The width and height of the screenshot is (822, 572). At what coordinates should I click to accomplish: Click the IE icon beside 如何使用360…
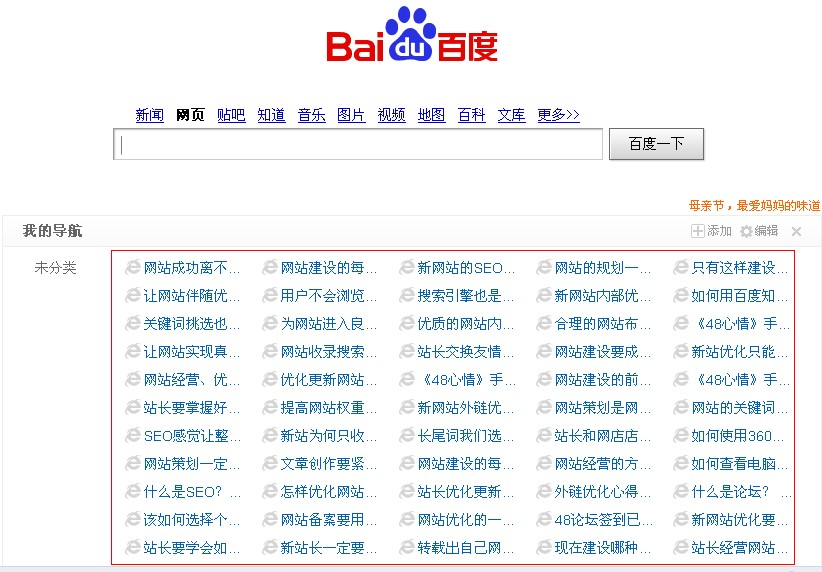click(x=680, y=436)
